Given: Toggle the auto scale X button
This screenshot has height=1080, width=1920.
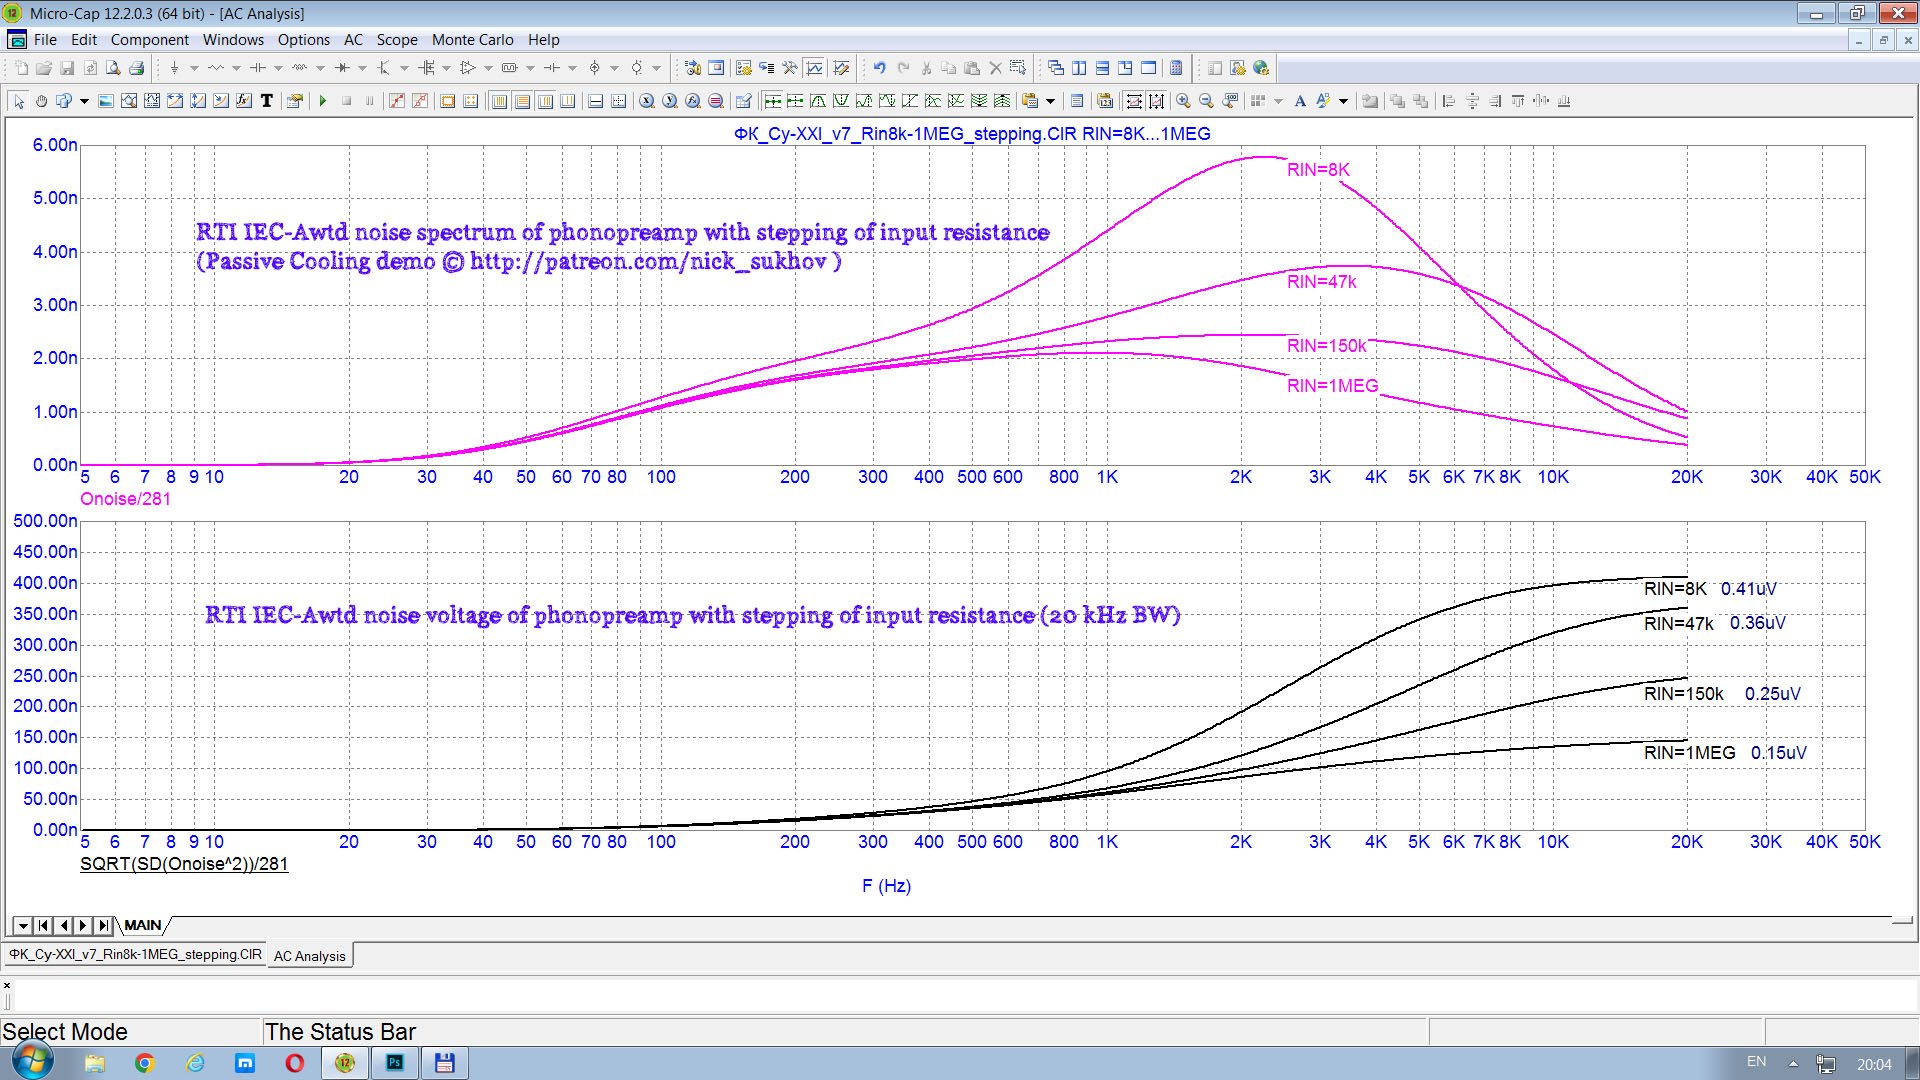Looking at the screenshot, I should (x=1133, y=101).
